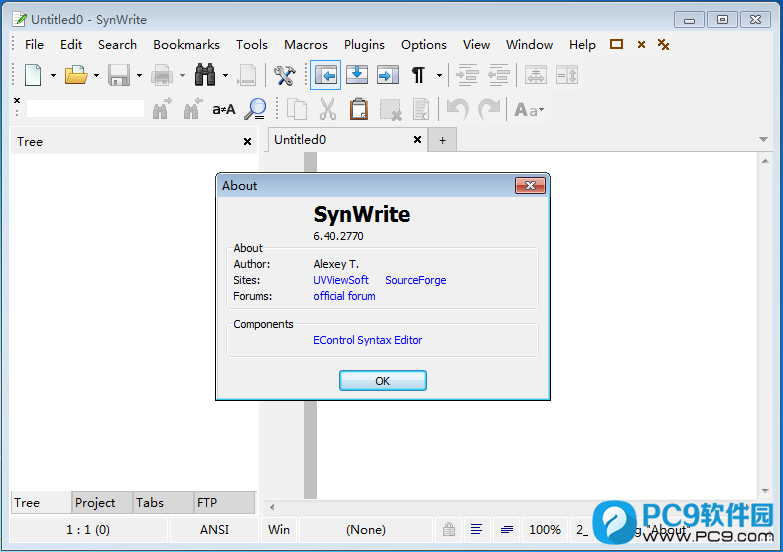Click the New file icon
Screen dimensions: 783x552
point(33,75)
